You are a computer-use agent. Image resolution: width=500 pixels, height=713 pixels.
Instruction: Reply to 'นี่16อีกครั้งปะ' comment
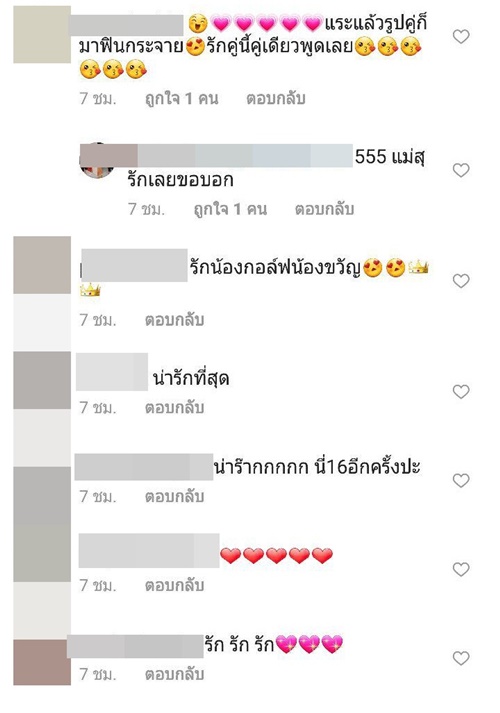[x=174, y=497]
